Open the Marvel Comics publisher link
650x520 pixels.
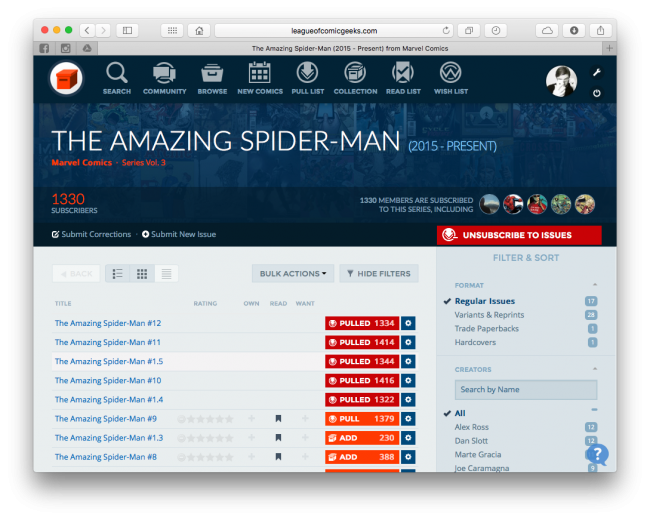tap(82, 163)
